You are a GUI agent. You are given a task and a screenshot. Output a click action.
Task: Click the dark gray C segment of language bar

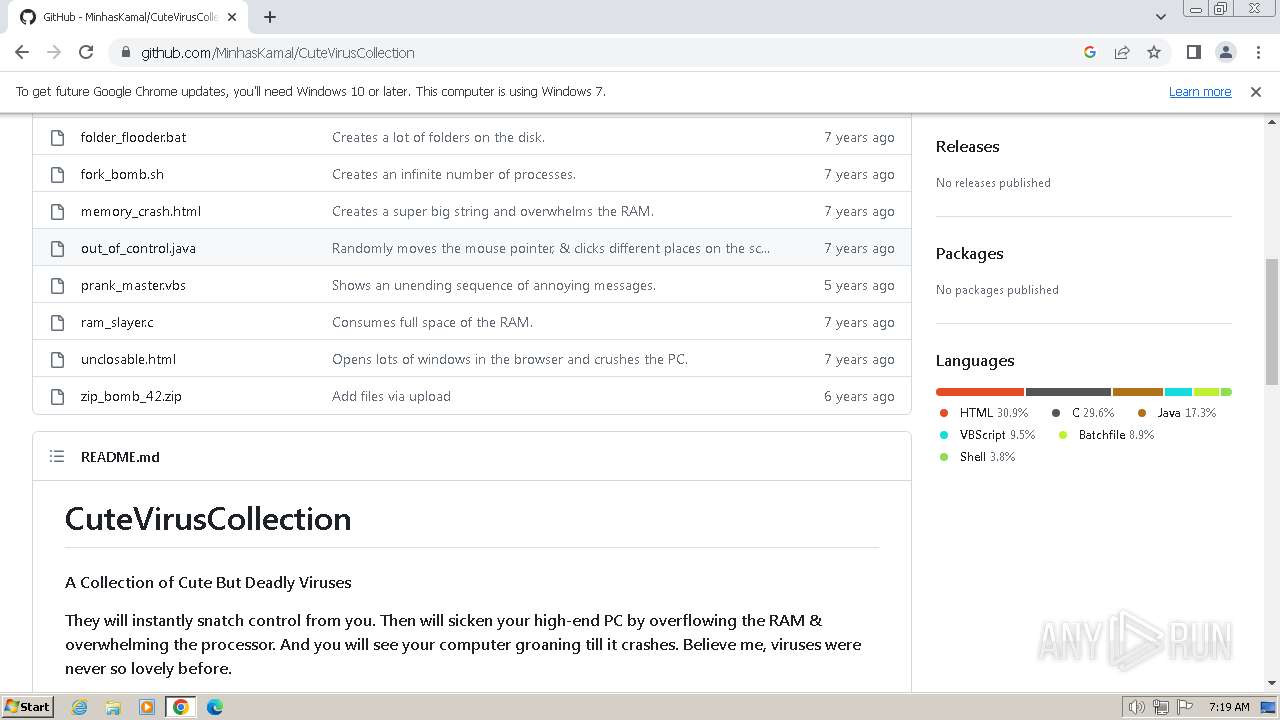pos(1068,392)
